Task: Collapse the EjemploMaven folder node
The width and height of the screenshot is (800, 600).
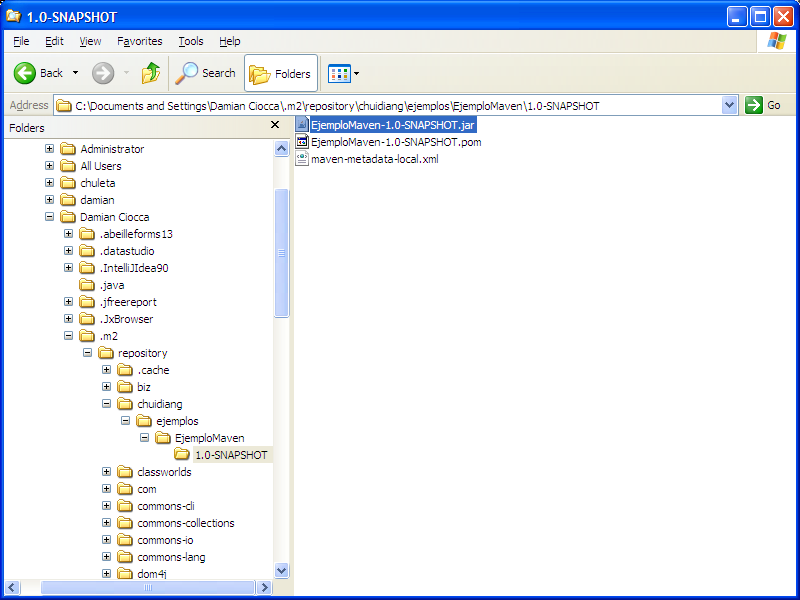Action: pyautogui.click(x=145, y=438)
